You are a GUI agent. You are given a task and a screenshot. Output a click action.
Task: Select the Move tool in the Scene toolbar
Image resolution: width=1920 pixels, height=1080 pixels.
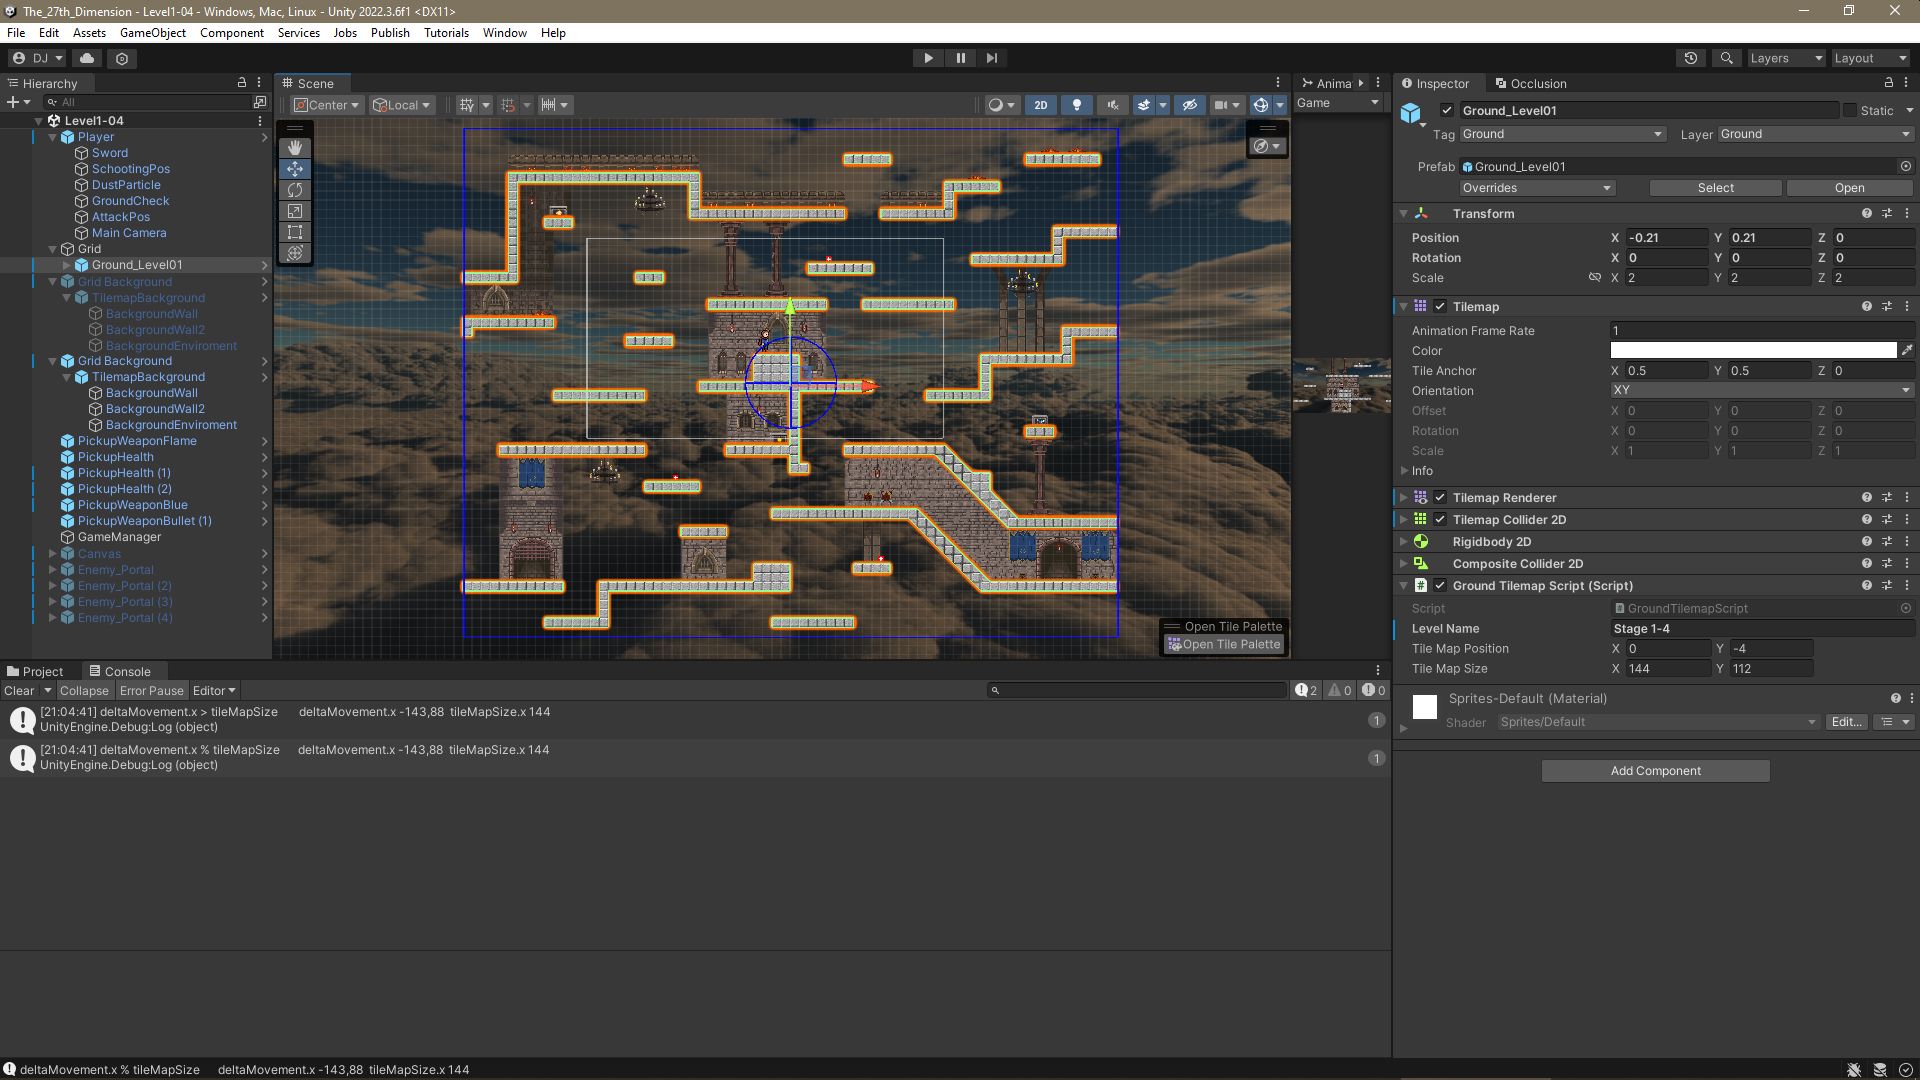click(295, 168)
